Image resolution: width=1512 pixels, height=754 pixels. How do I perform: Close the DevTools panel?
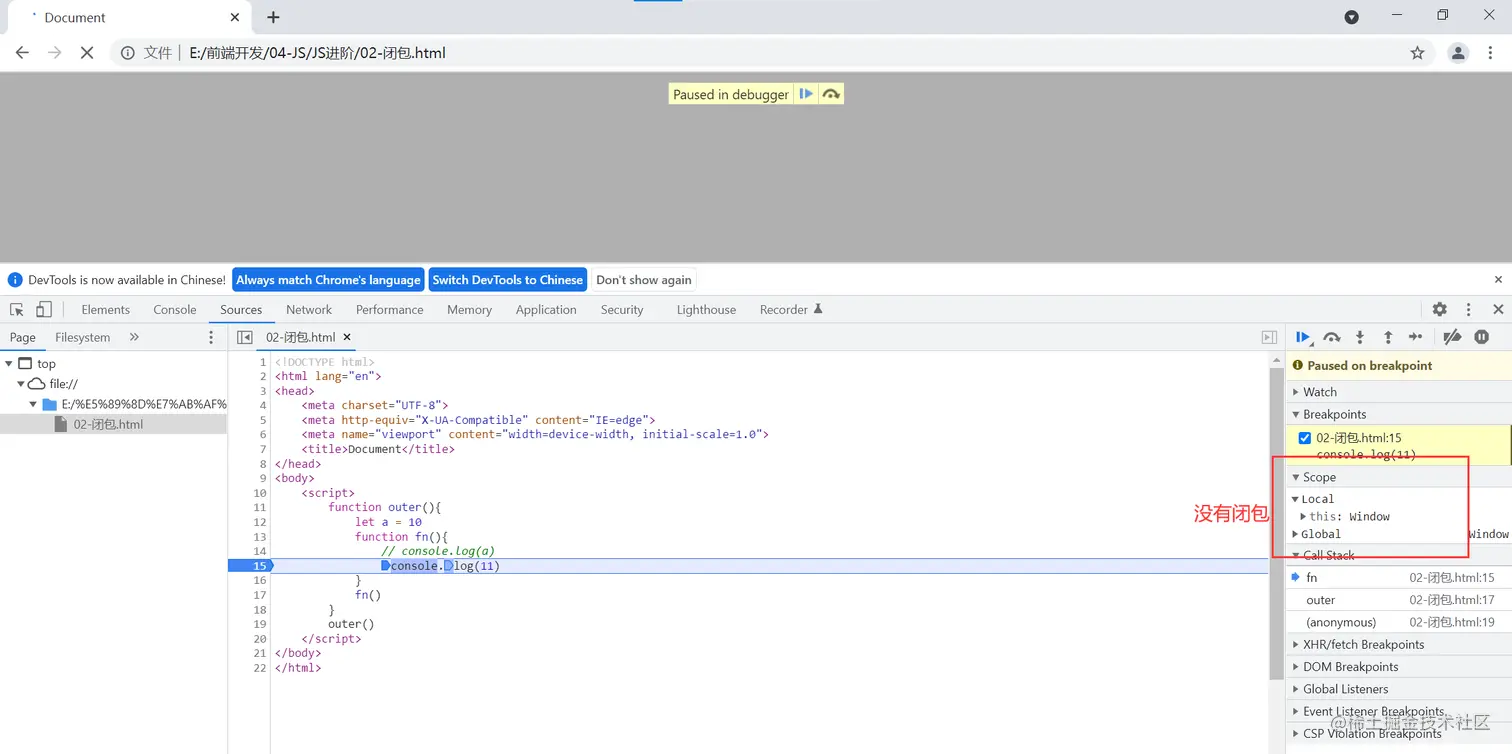1498,310
